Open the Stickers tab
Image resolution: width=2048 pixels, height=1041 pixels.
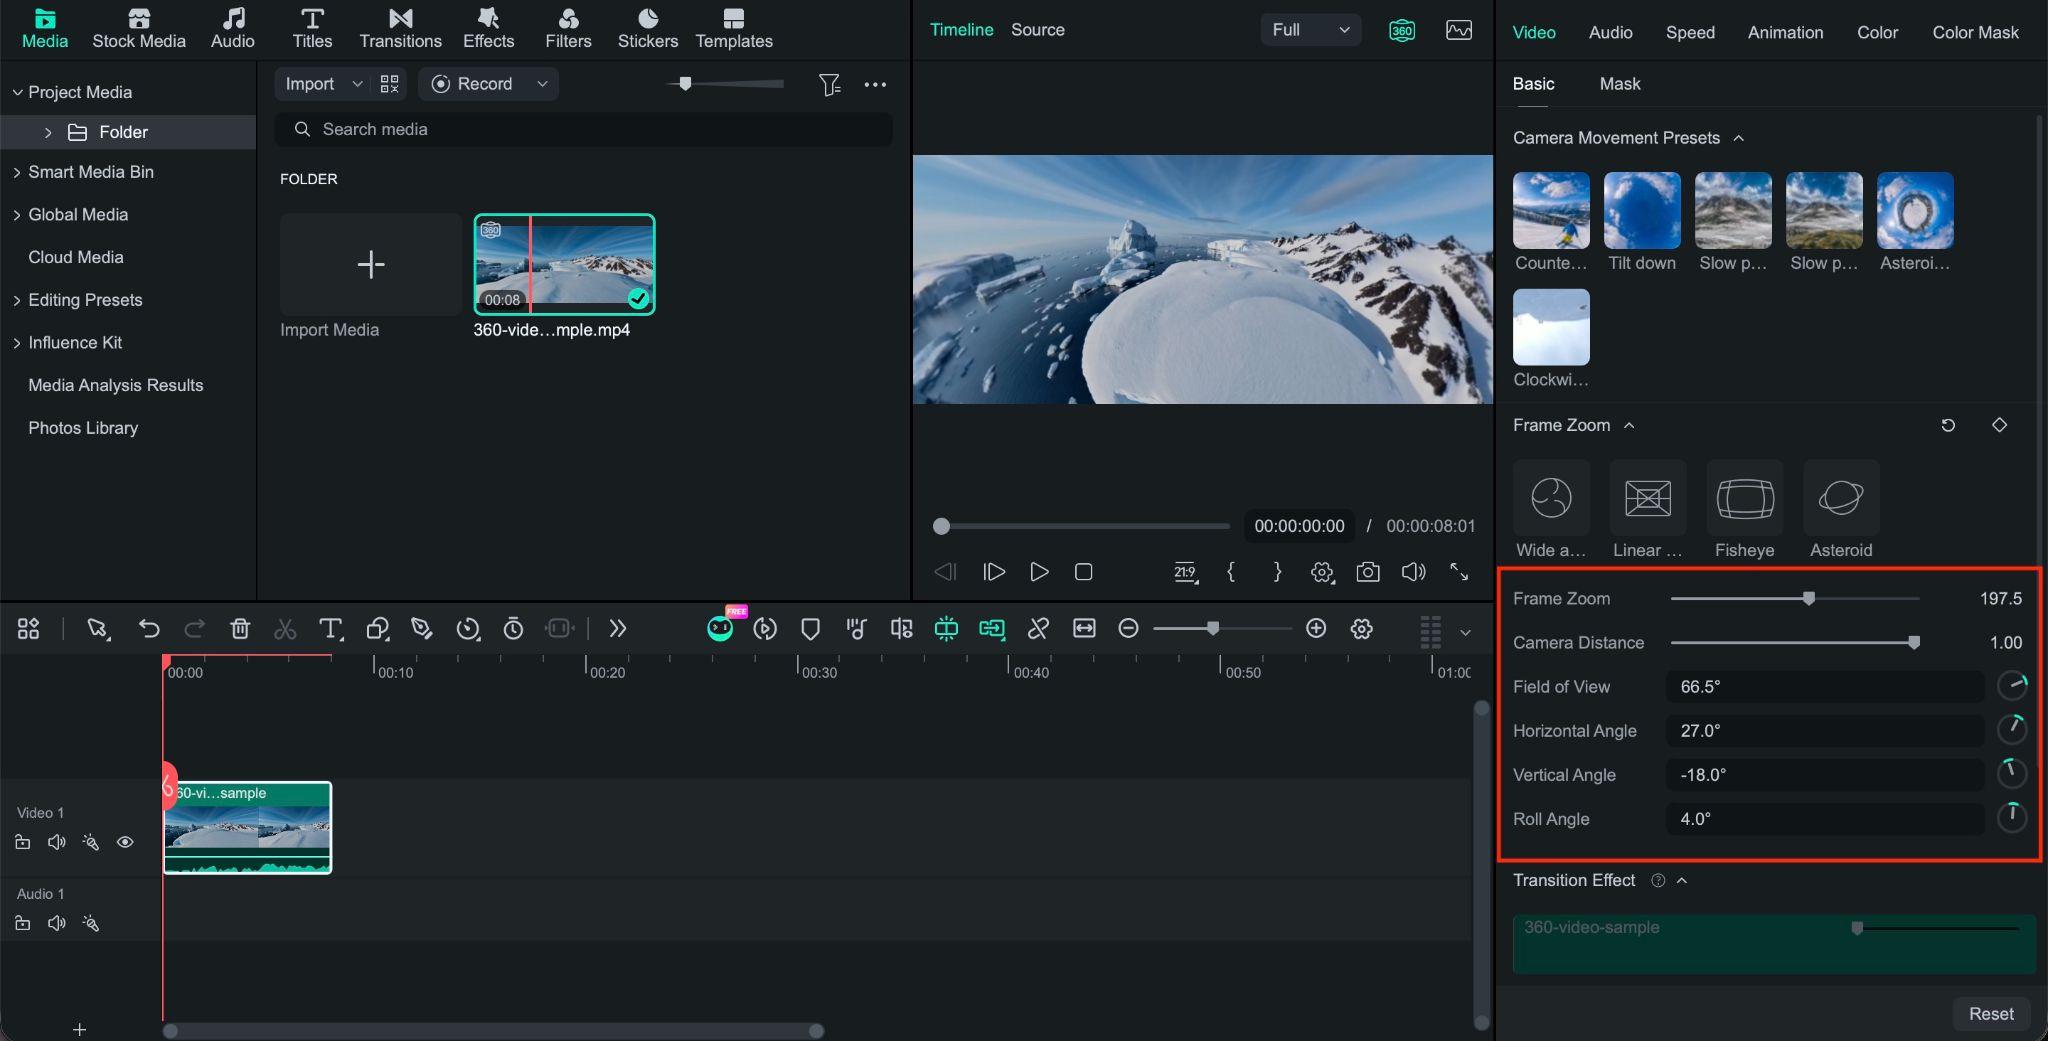(x=647, y=29)
